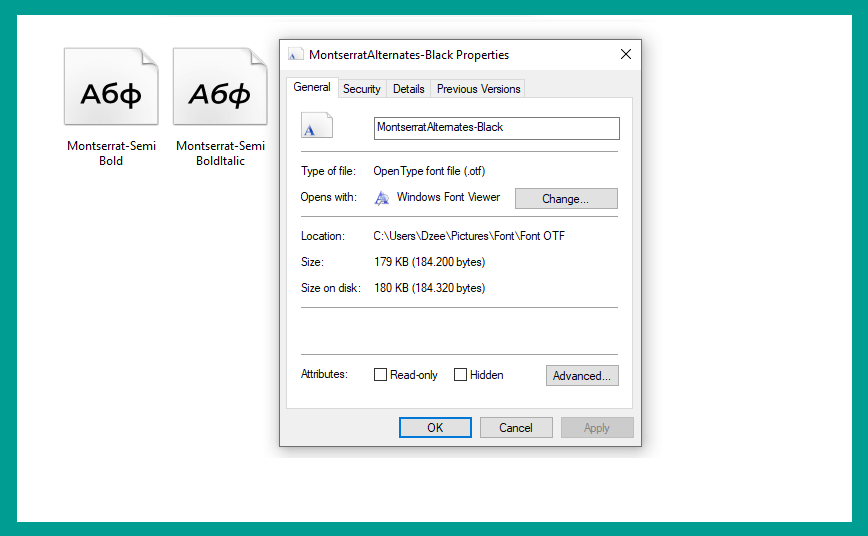868x536 pixels.
Task: Open Advanced... attributes
Action: click(x=582, y=375)
